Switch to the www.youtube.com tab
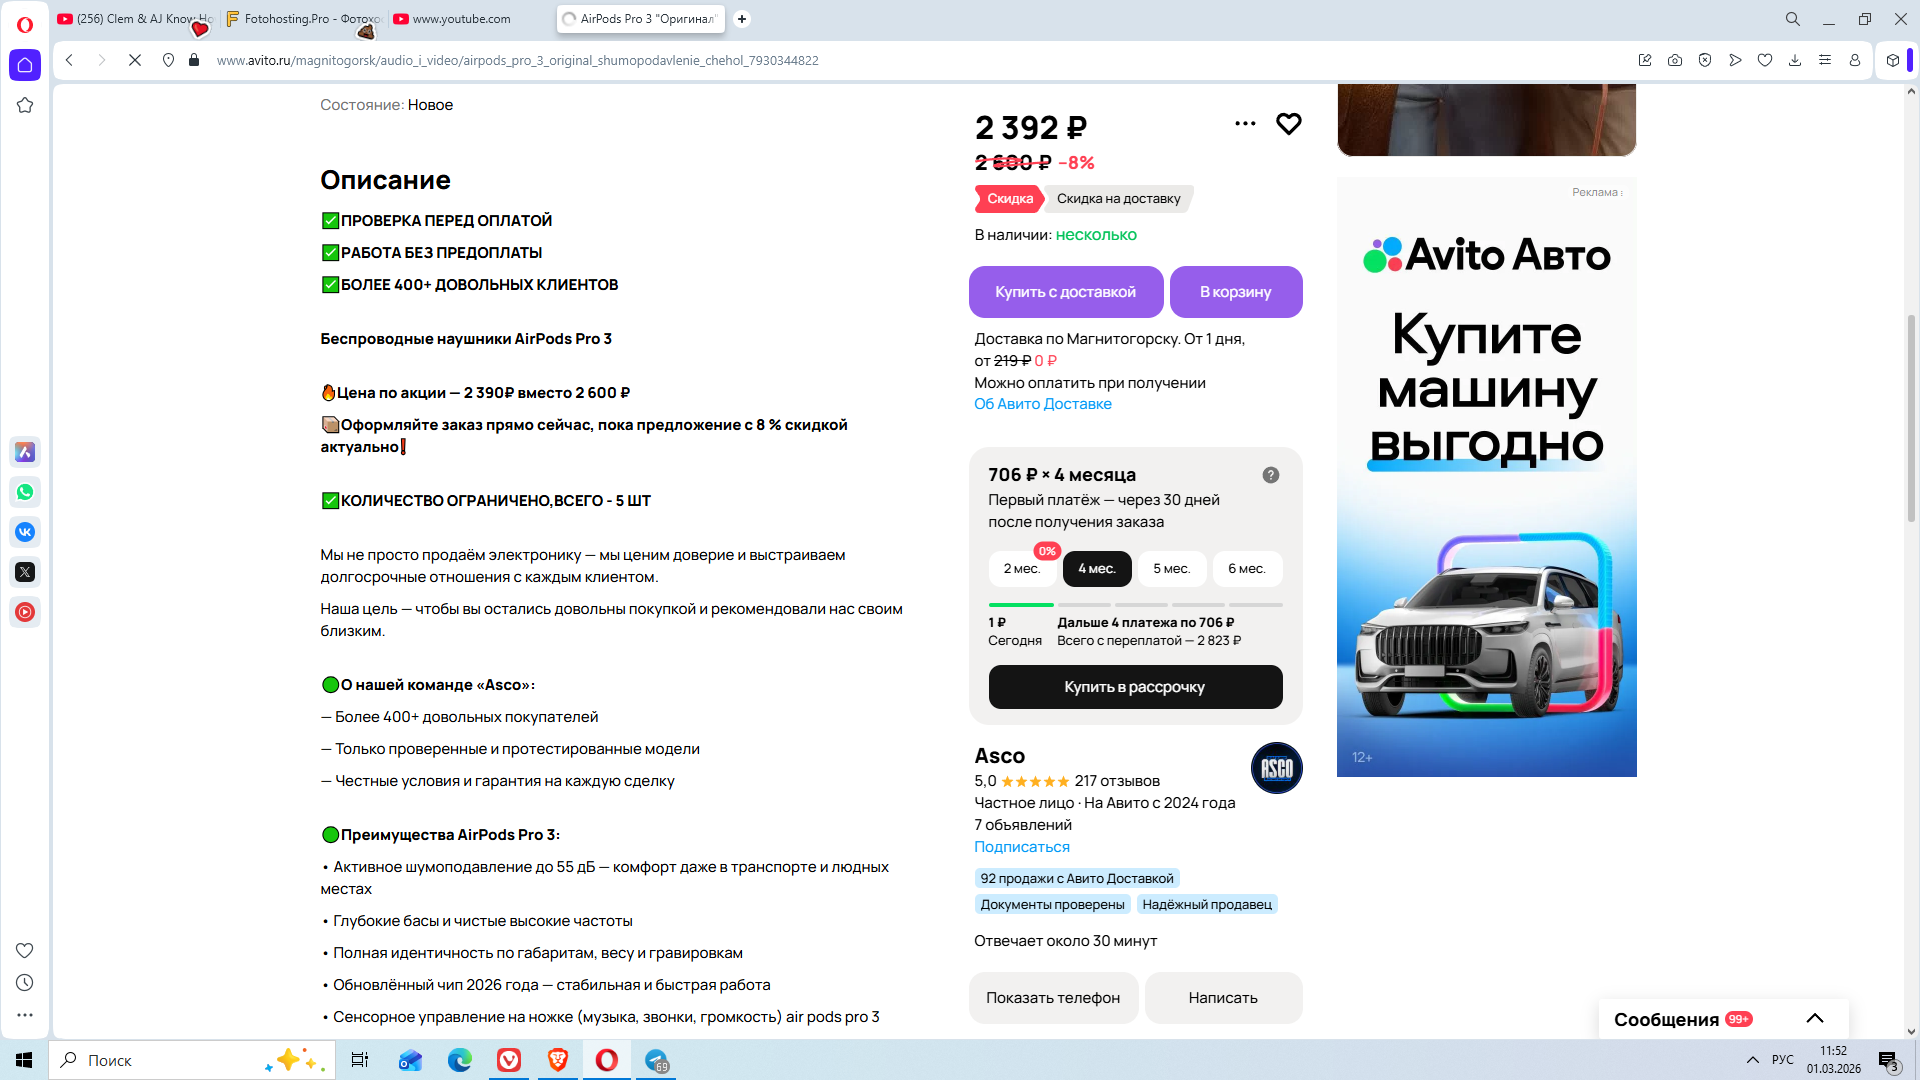 [x=462, y=19]
